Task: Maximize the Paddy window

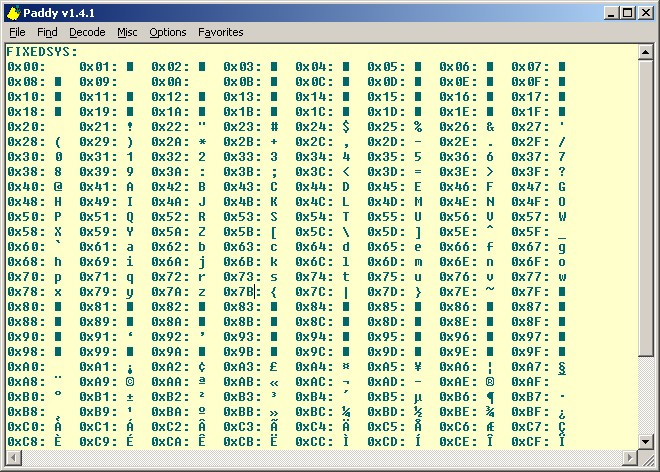Action: (x=627, y=13)
